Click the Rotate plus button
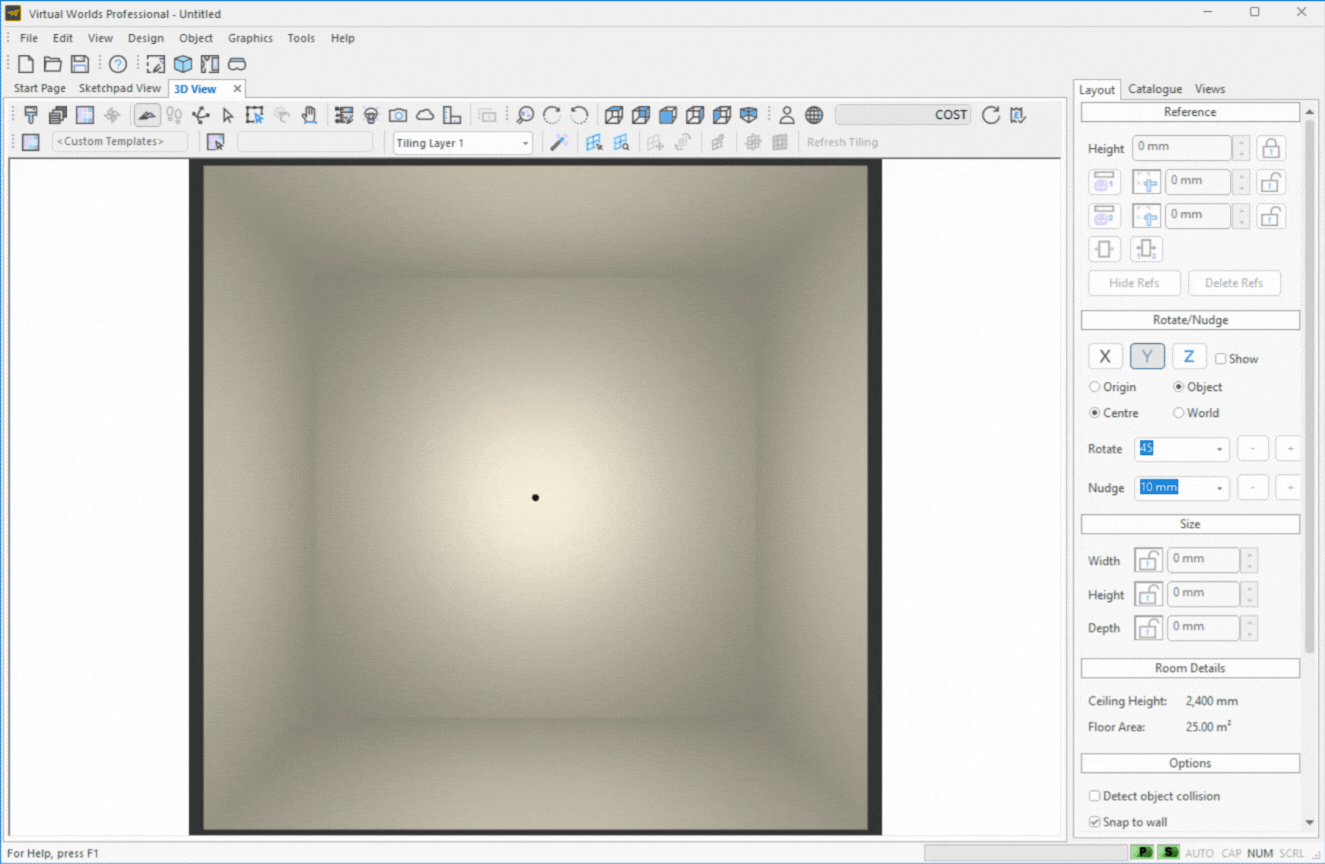The image size is (1325, 864). [x=1290, y=449]
